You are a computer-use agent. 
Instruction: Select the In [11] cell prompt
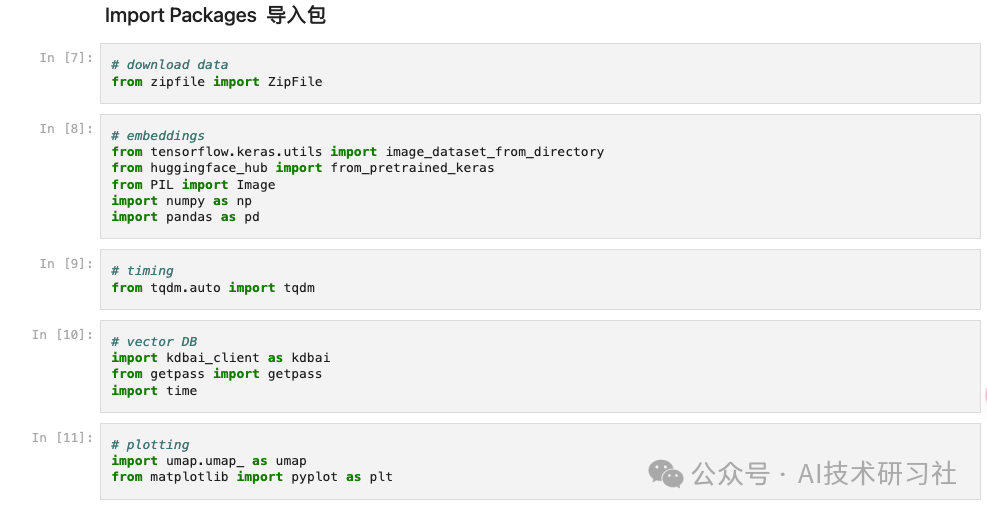[62, 438]
